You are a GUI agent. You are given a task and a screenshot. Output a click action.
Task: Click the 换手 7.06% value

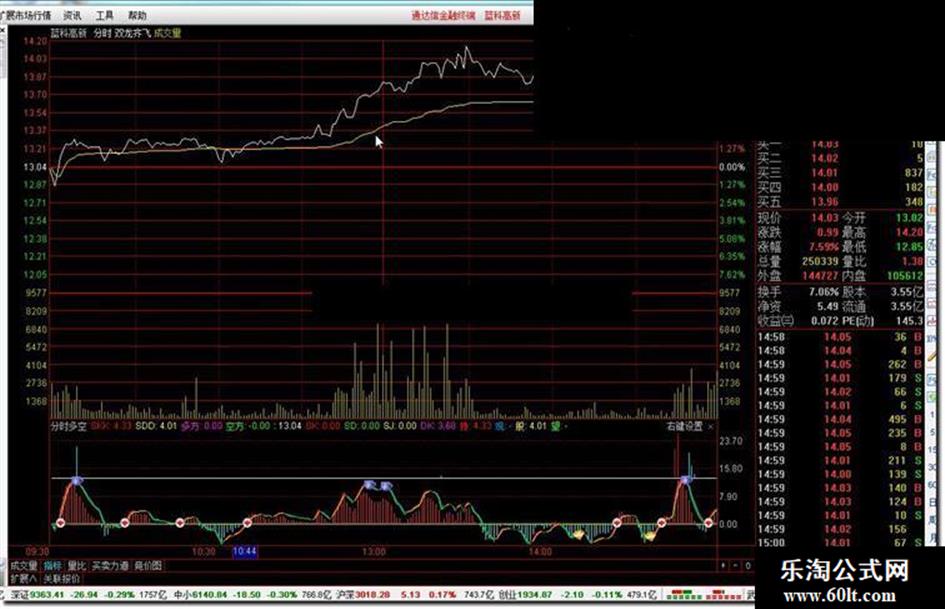pos(824,292)
